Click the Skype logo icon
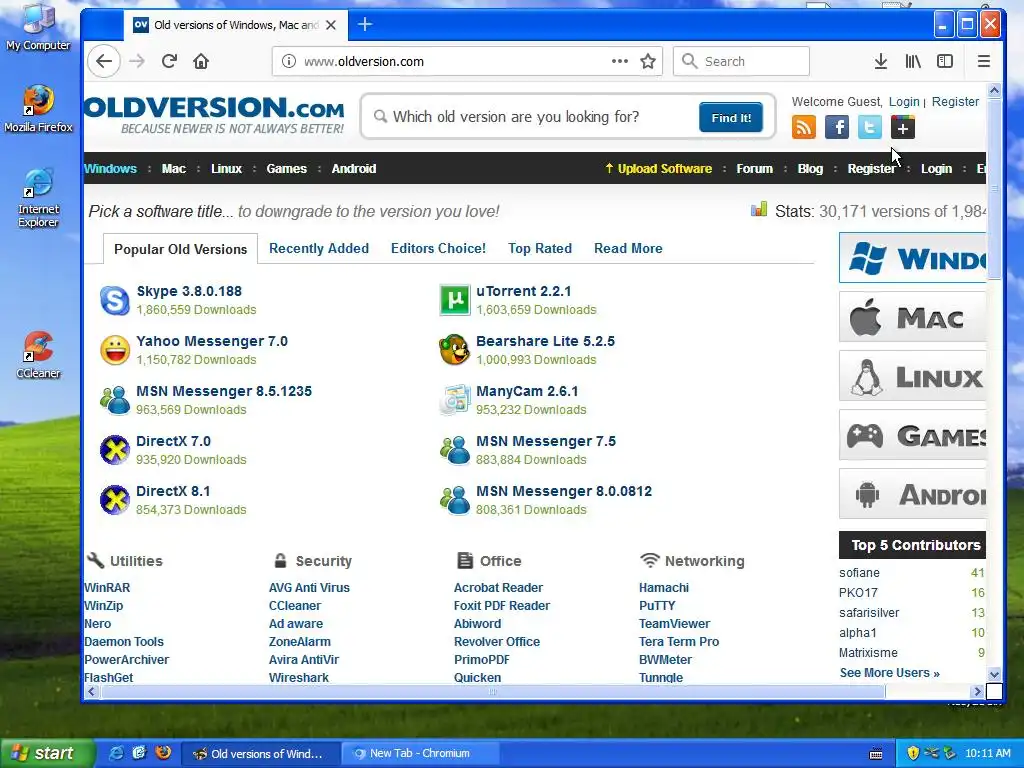This screenshot has height=768, width=1024. (x=115, y=300)
